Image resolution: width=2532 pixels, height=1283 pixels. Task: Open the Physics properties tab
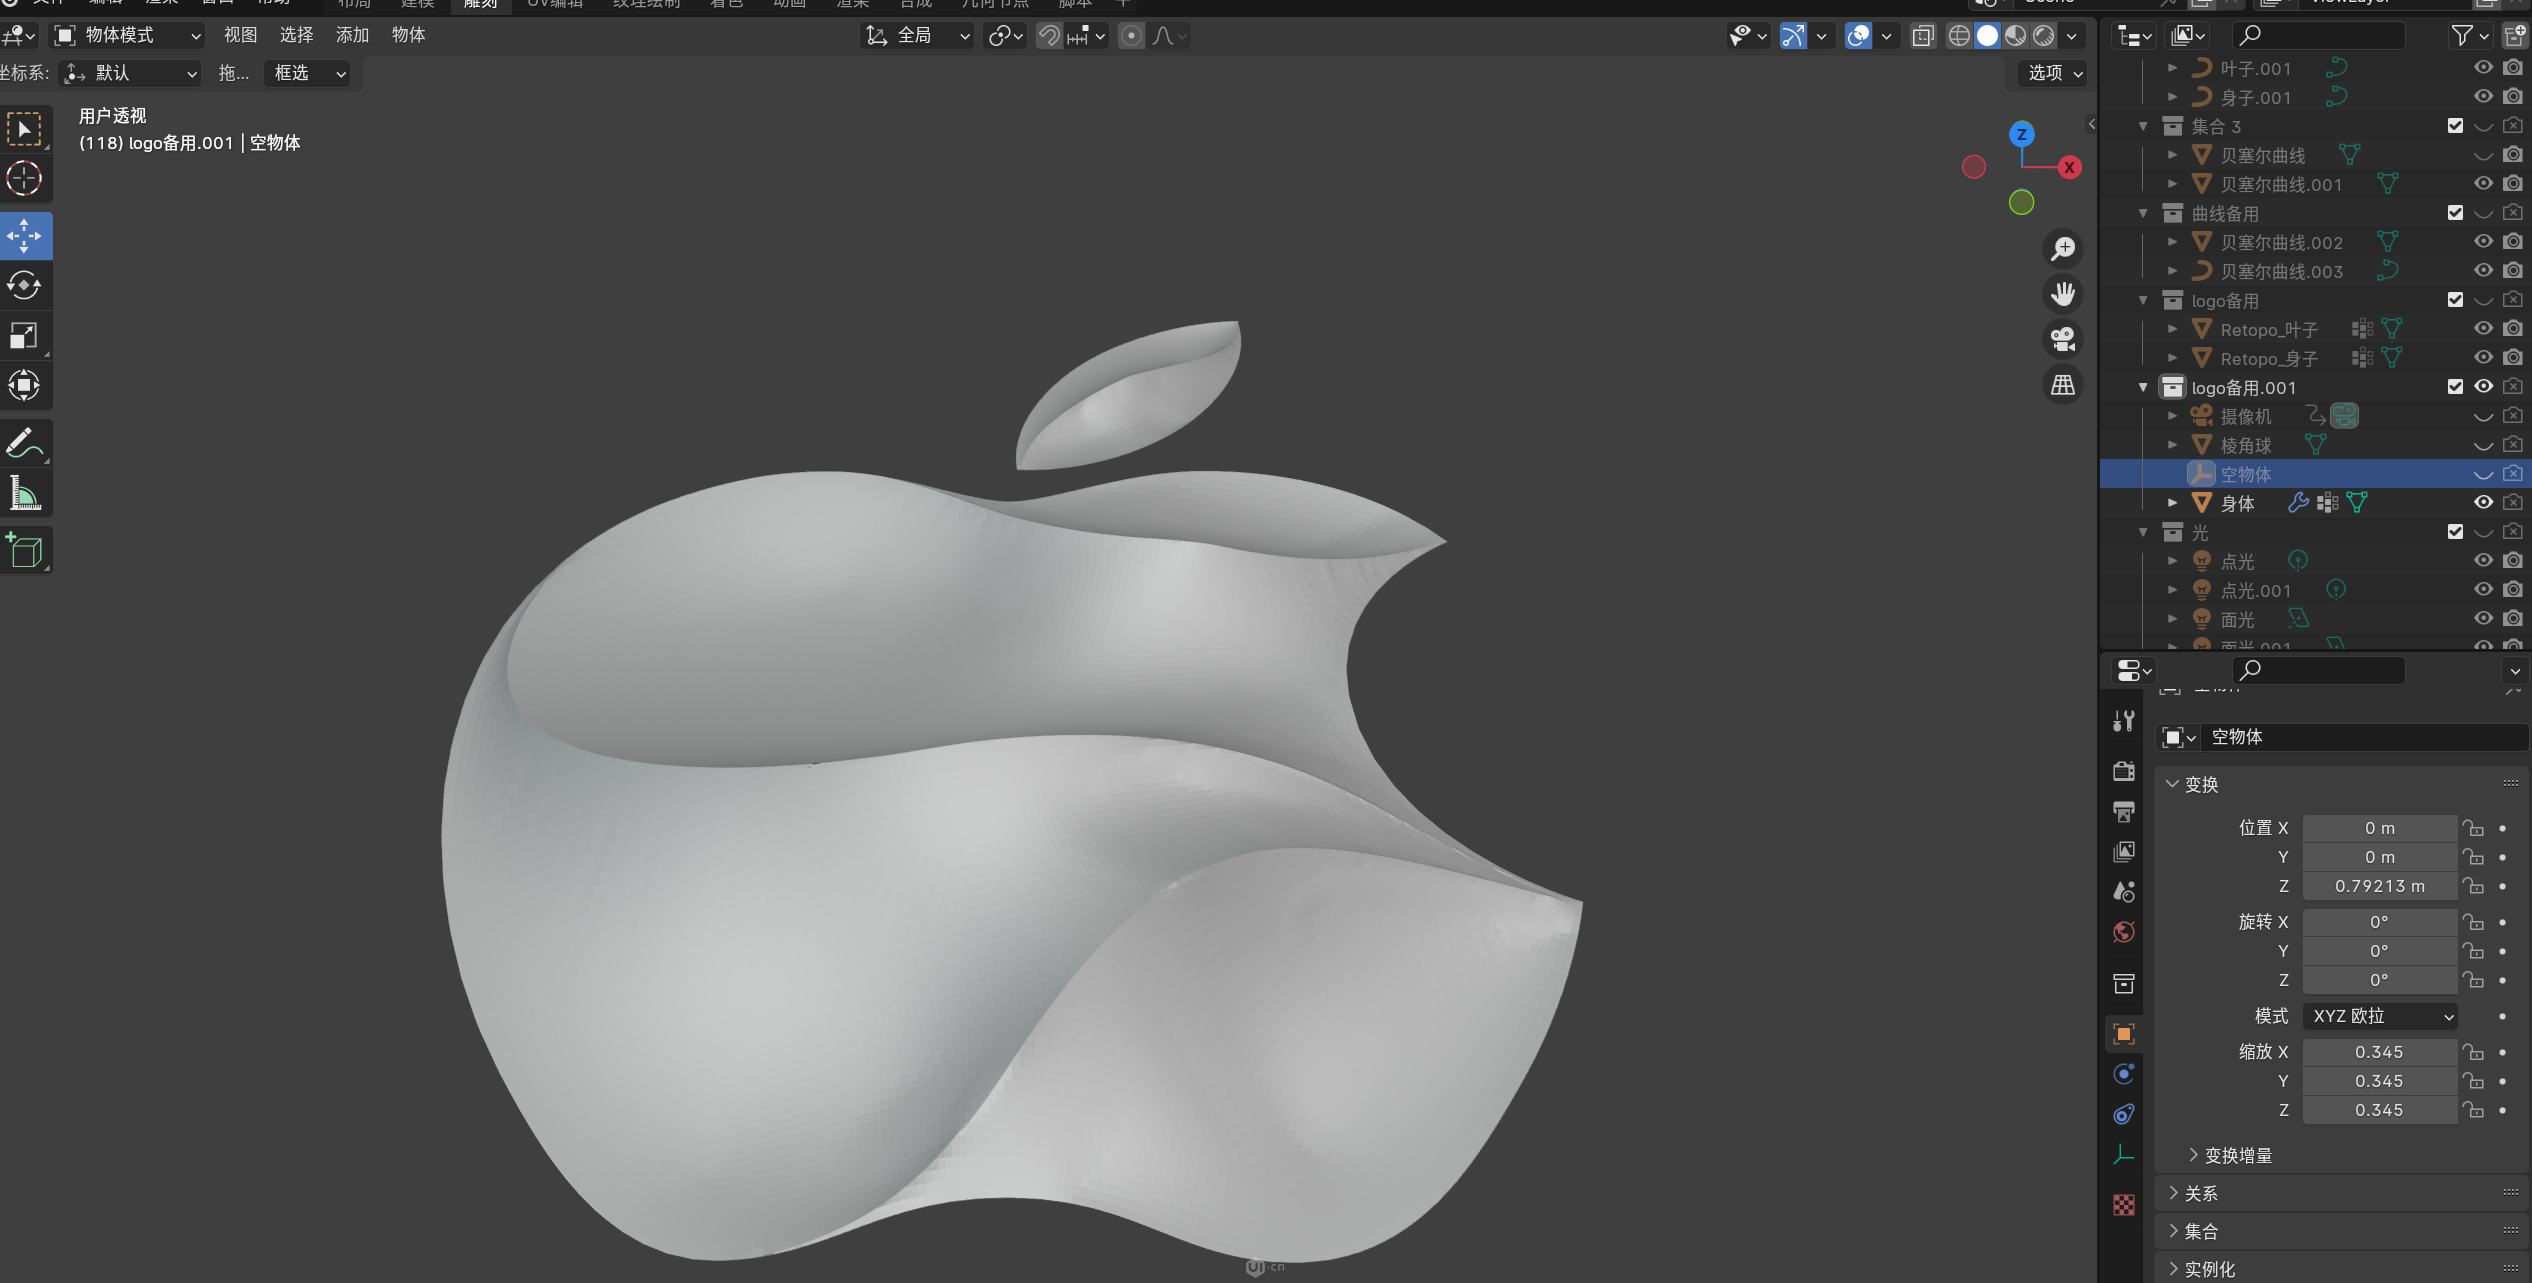2124,1074
